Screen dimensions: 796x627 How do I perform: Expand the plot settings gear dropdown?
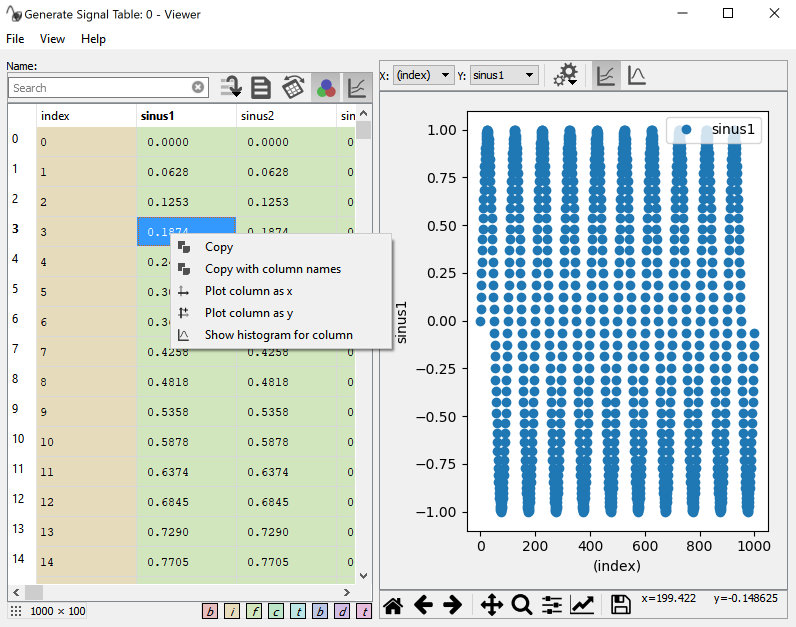coord(567,75)
